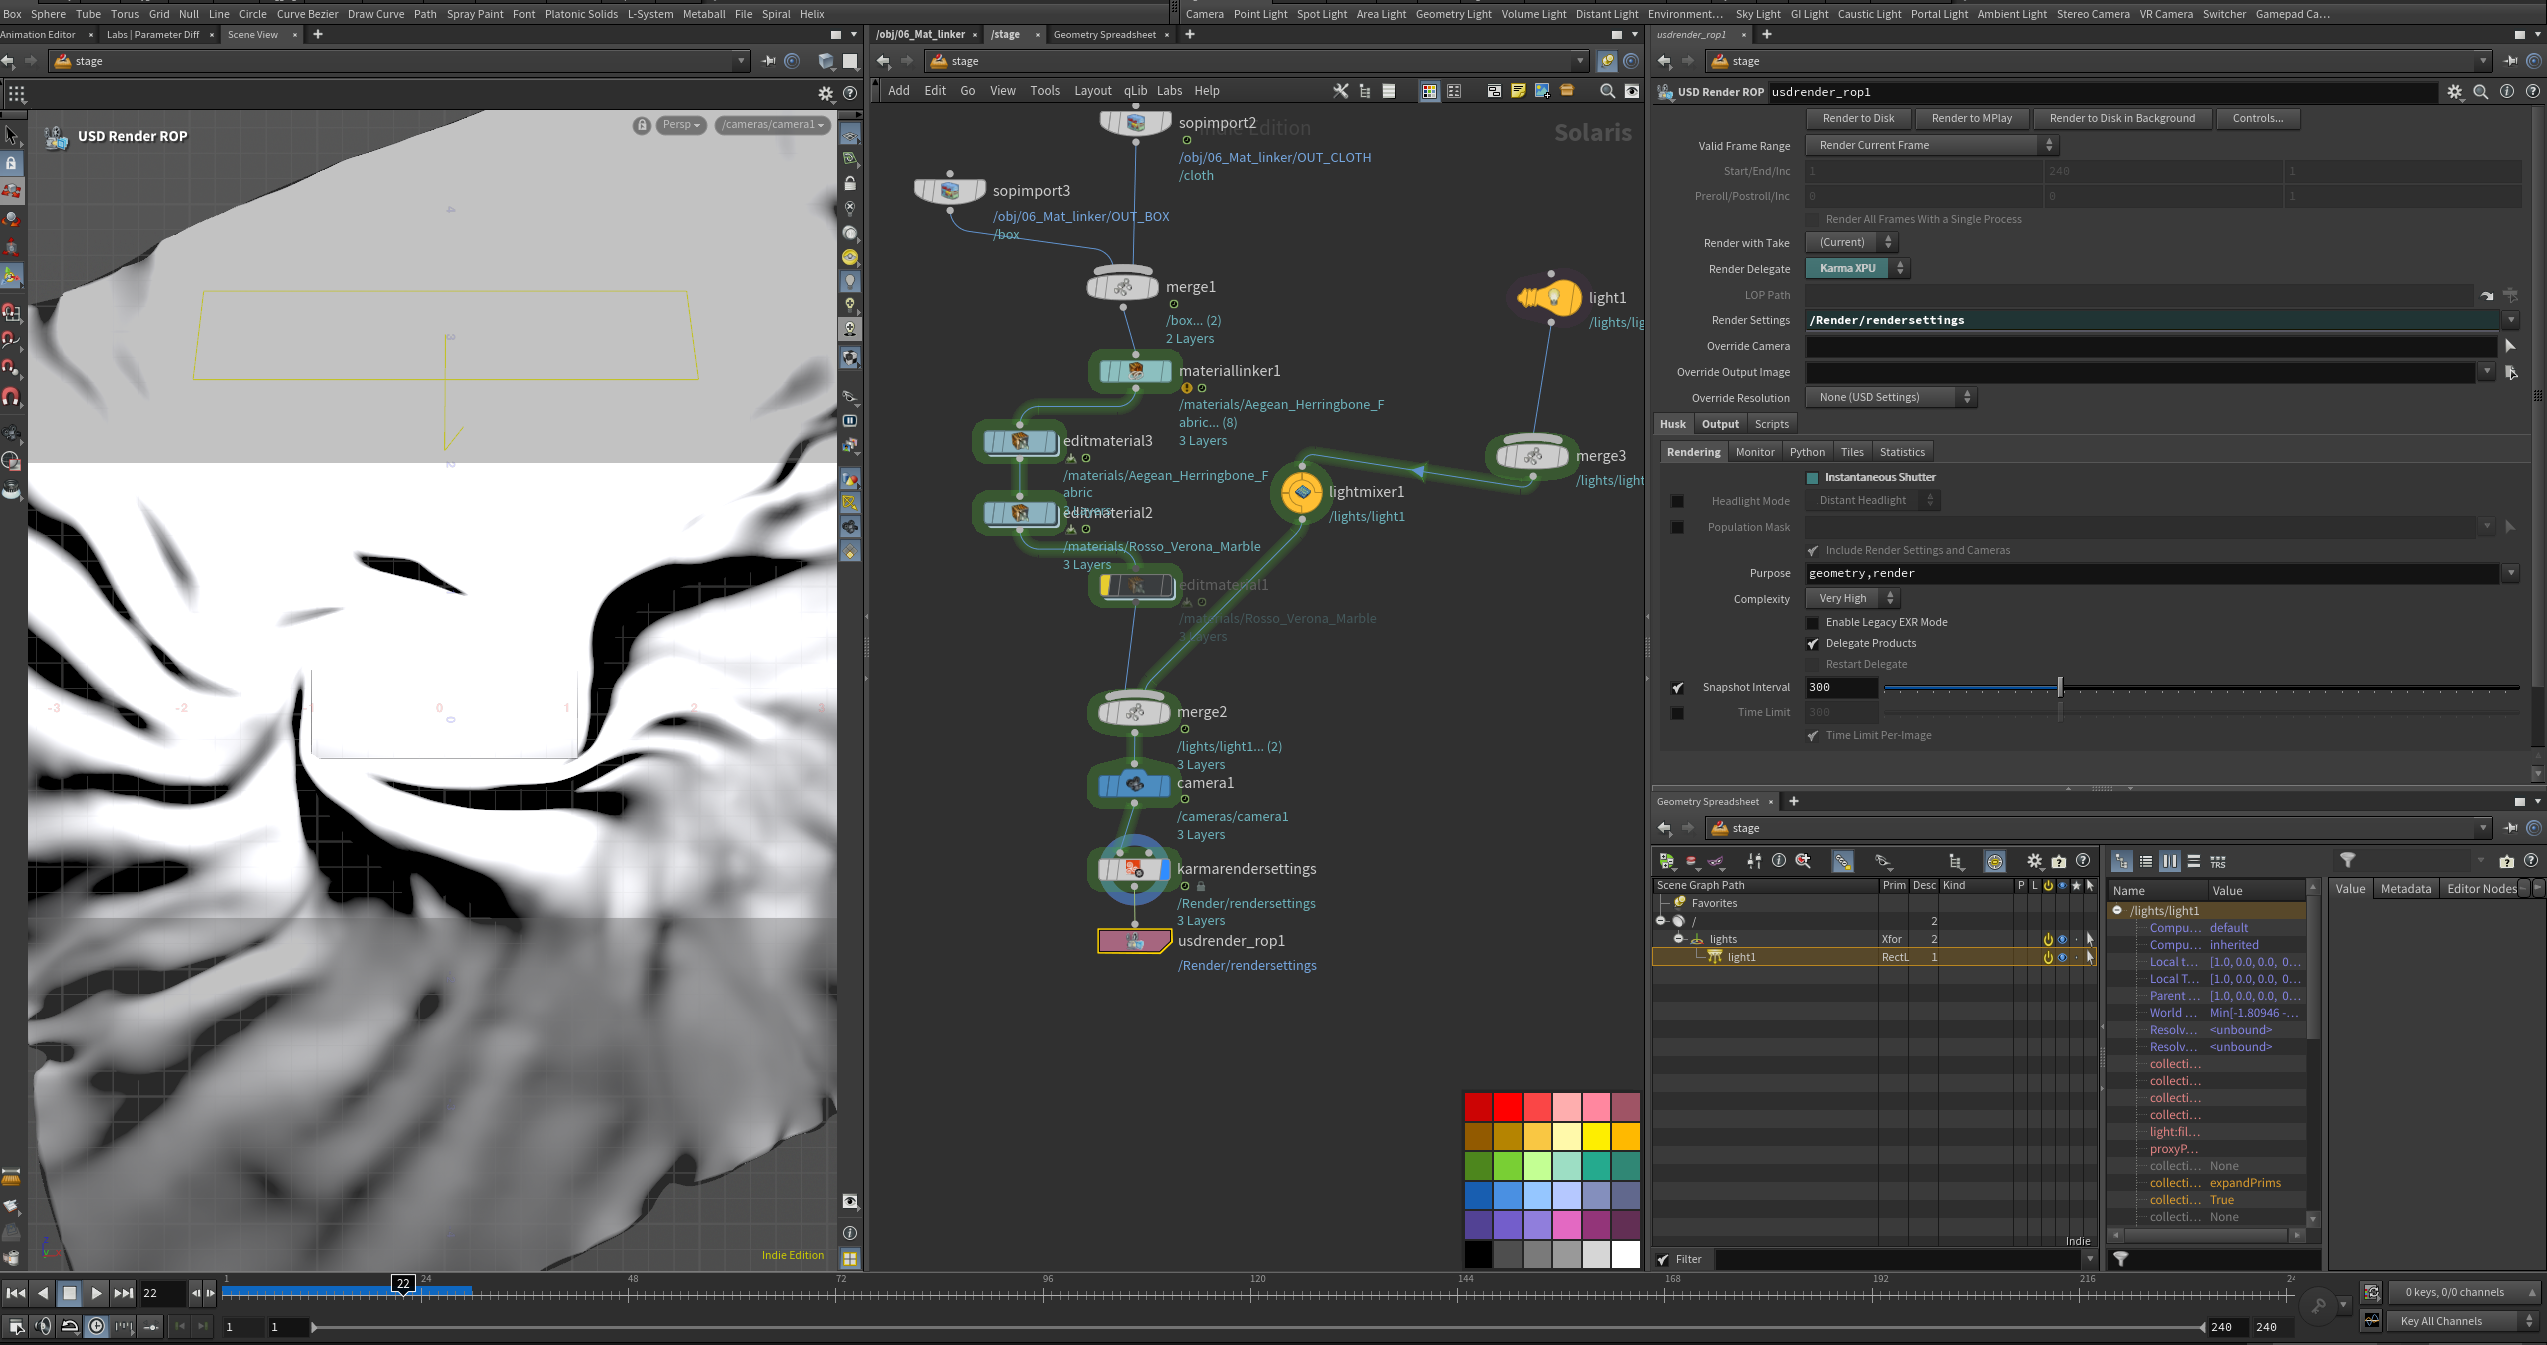Click the materiallinker1 node icon
Image resolution: width=2547 pixels, height=1345 pixels.
1135,371
